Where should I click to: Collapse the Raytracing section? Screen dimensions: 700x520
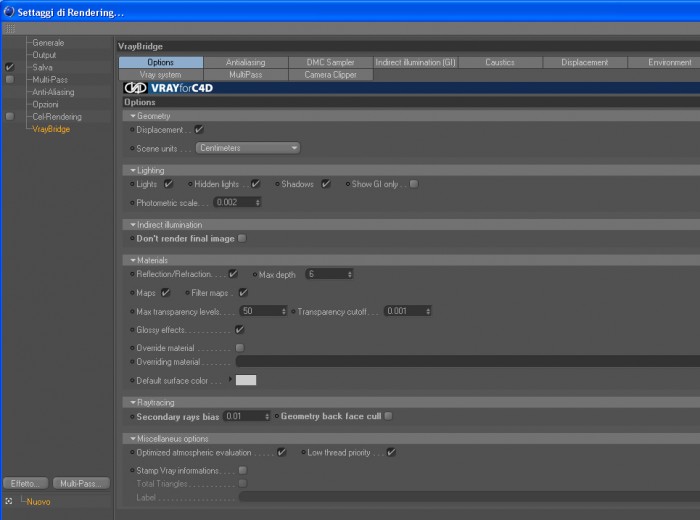[x=133, y=402]
